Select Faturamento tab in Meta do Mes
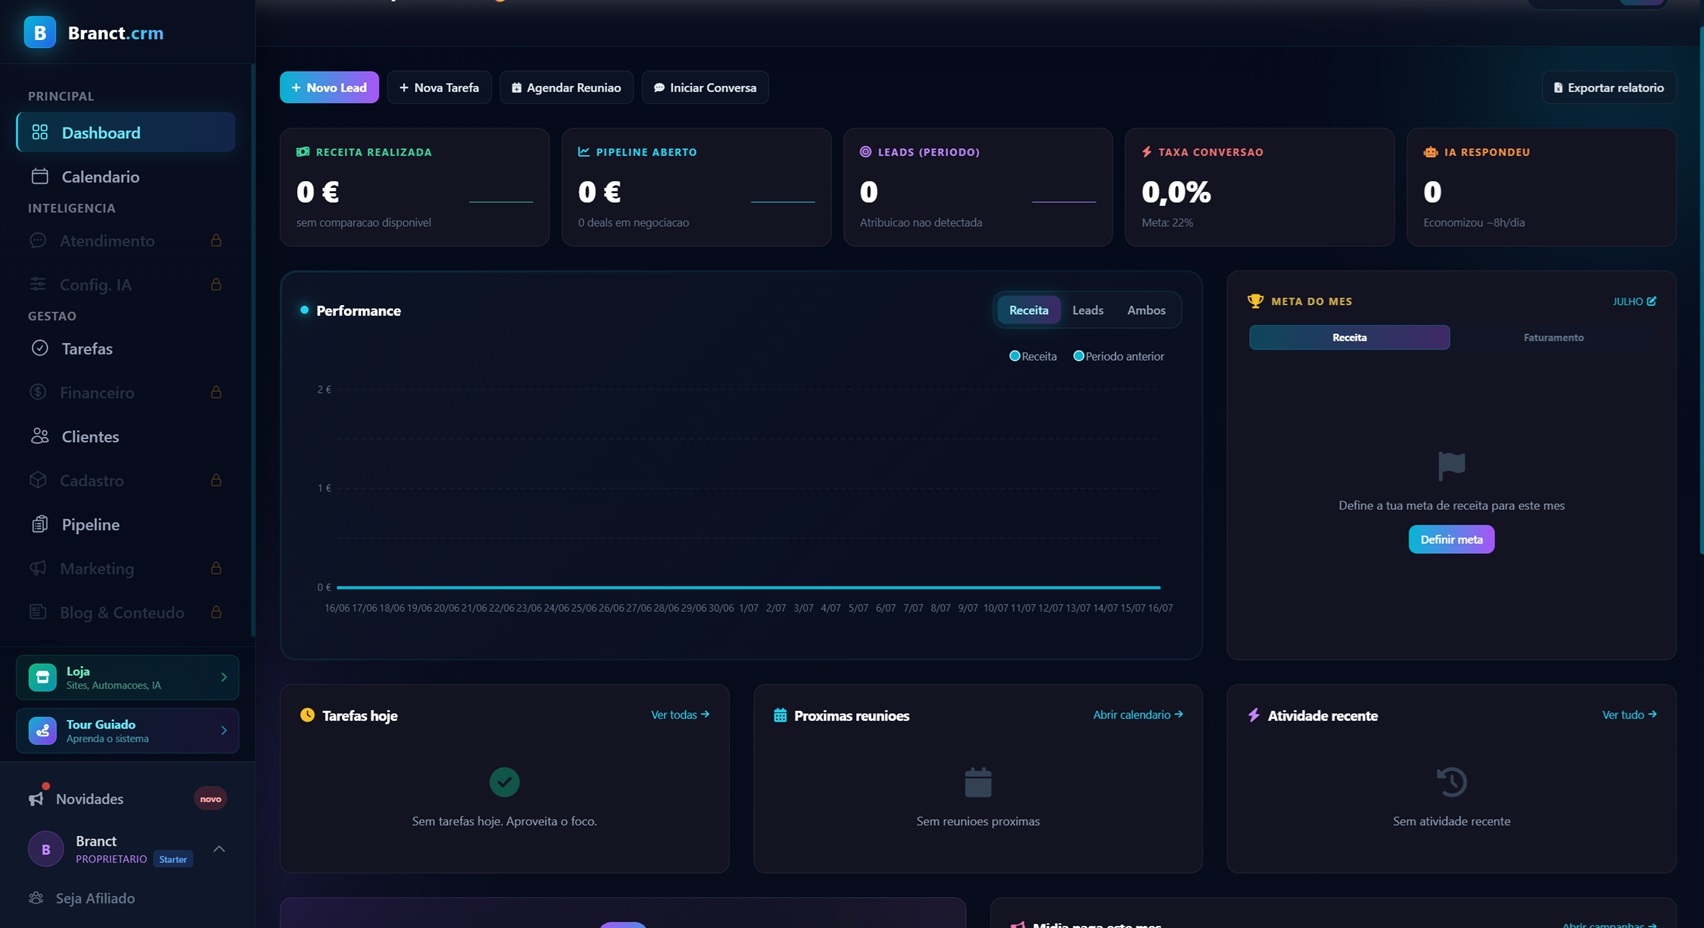 [1553, 337]
